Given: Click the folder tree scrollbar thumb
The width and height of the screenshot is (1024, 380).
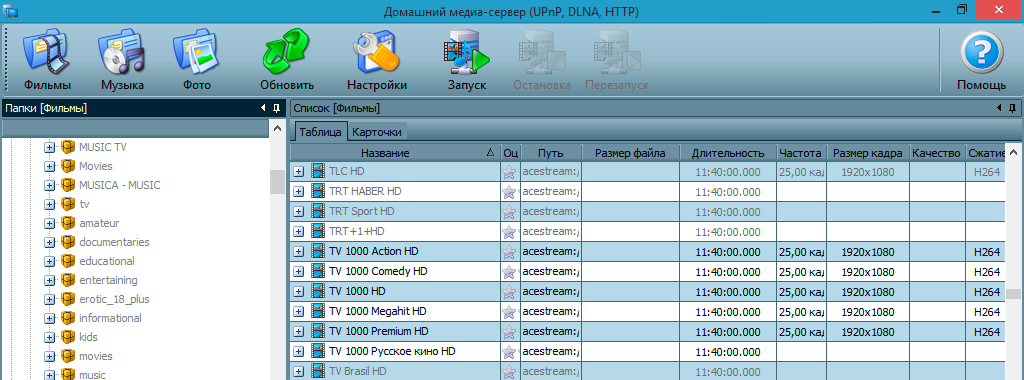Looking at the screenshot, I should click(x=277, y=182).
